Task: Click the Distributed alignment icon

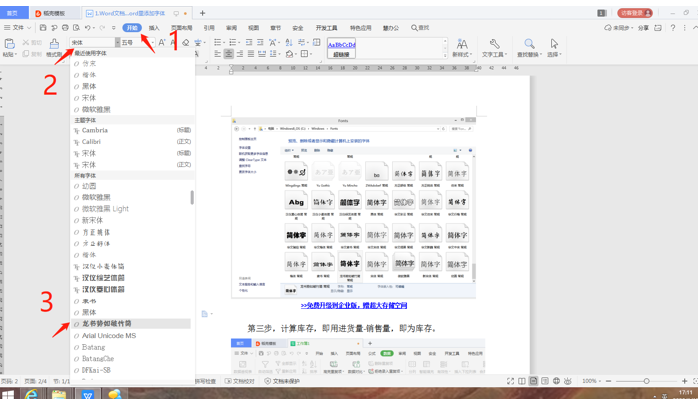Action: click(262, 54)
